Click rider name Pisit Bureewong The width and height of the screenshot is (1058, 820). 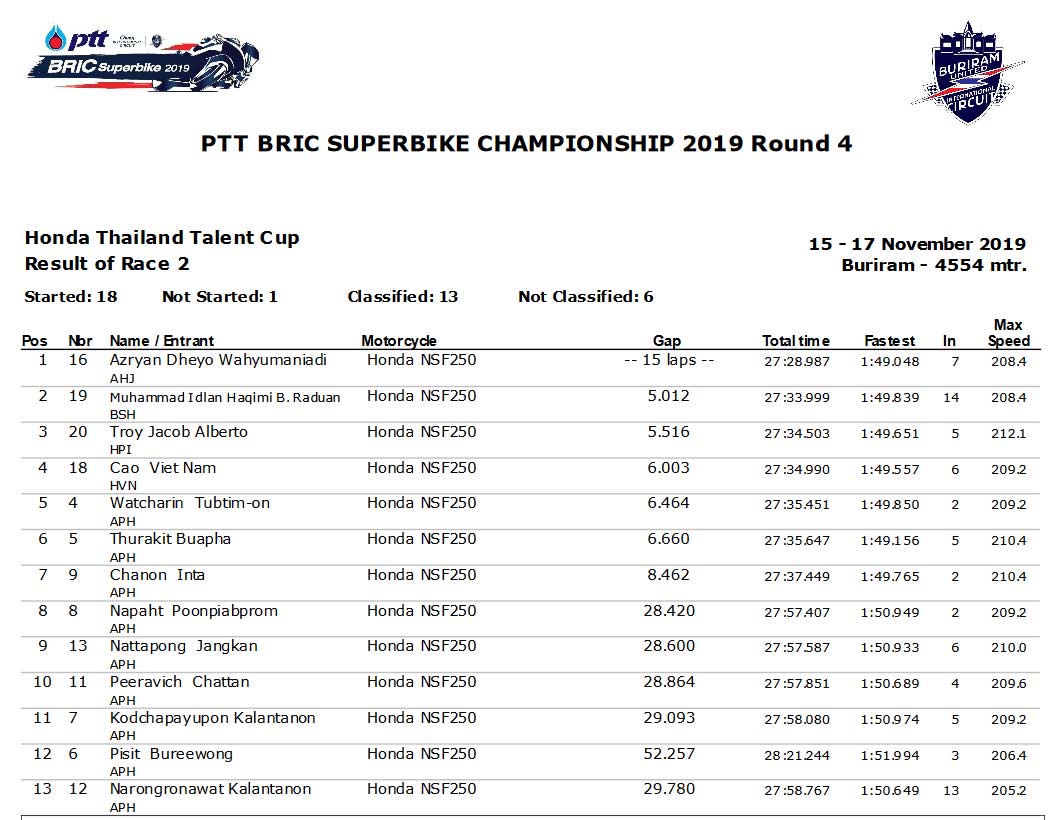(x=171, y=754)
